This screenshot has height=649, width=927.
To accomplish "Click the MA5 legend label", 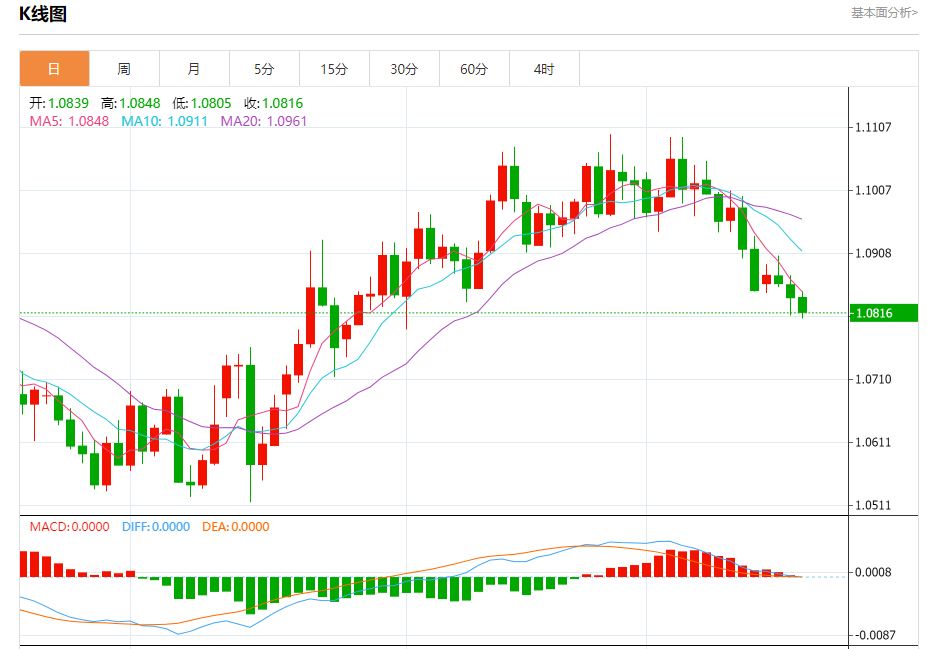I will [69, 121].
